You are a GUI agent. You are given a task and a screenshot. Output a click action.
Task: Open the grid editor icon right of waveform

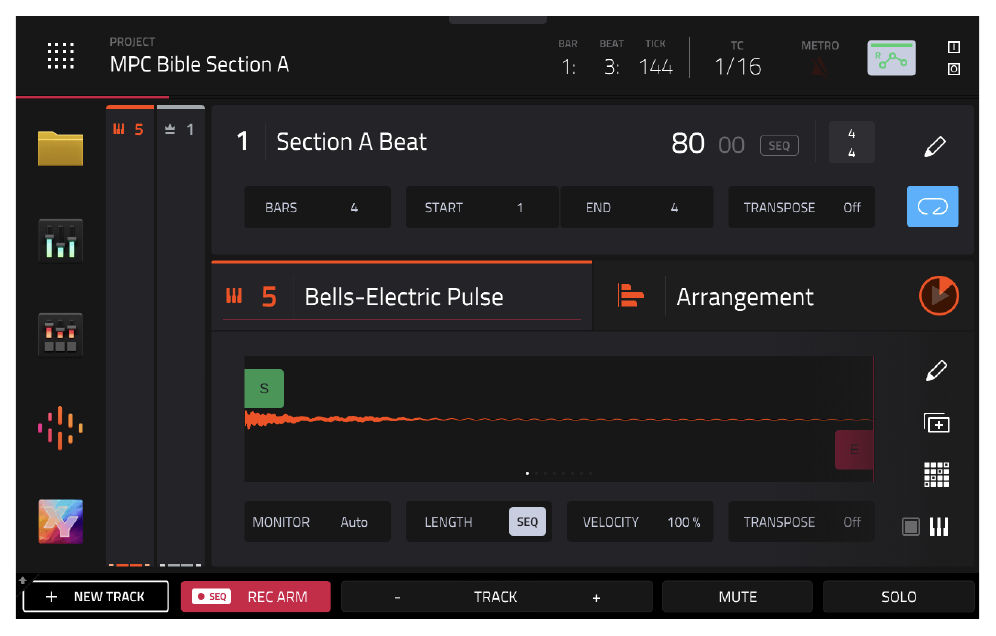pyautogui.click(x=936, y=475)
